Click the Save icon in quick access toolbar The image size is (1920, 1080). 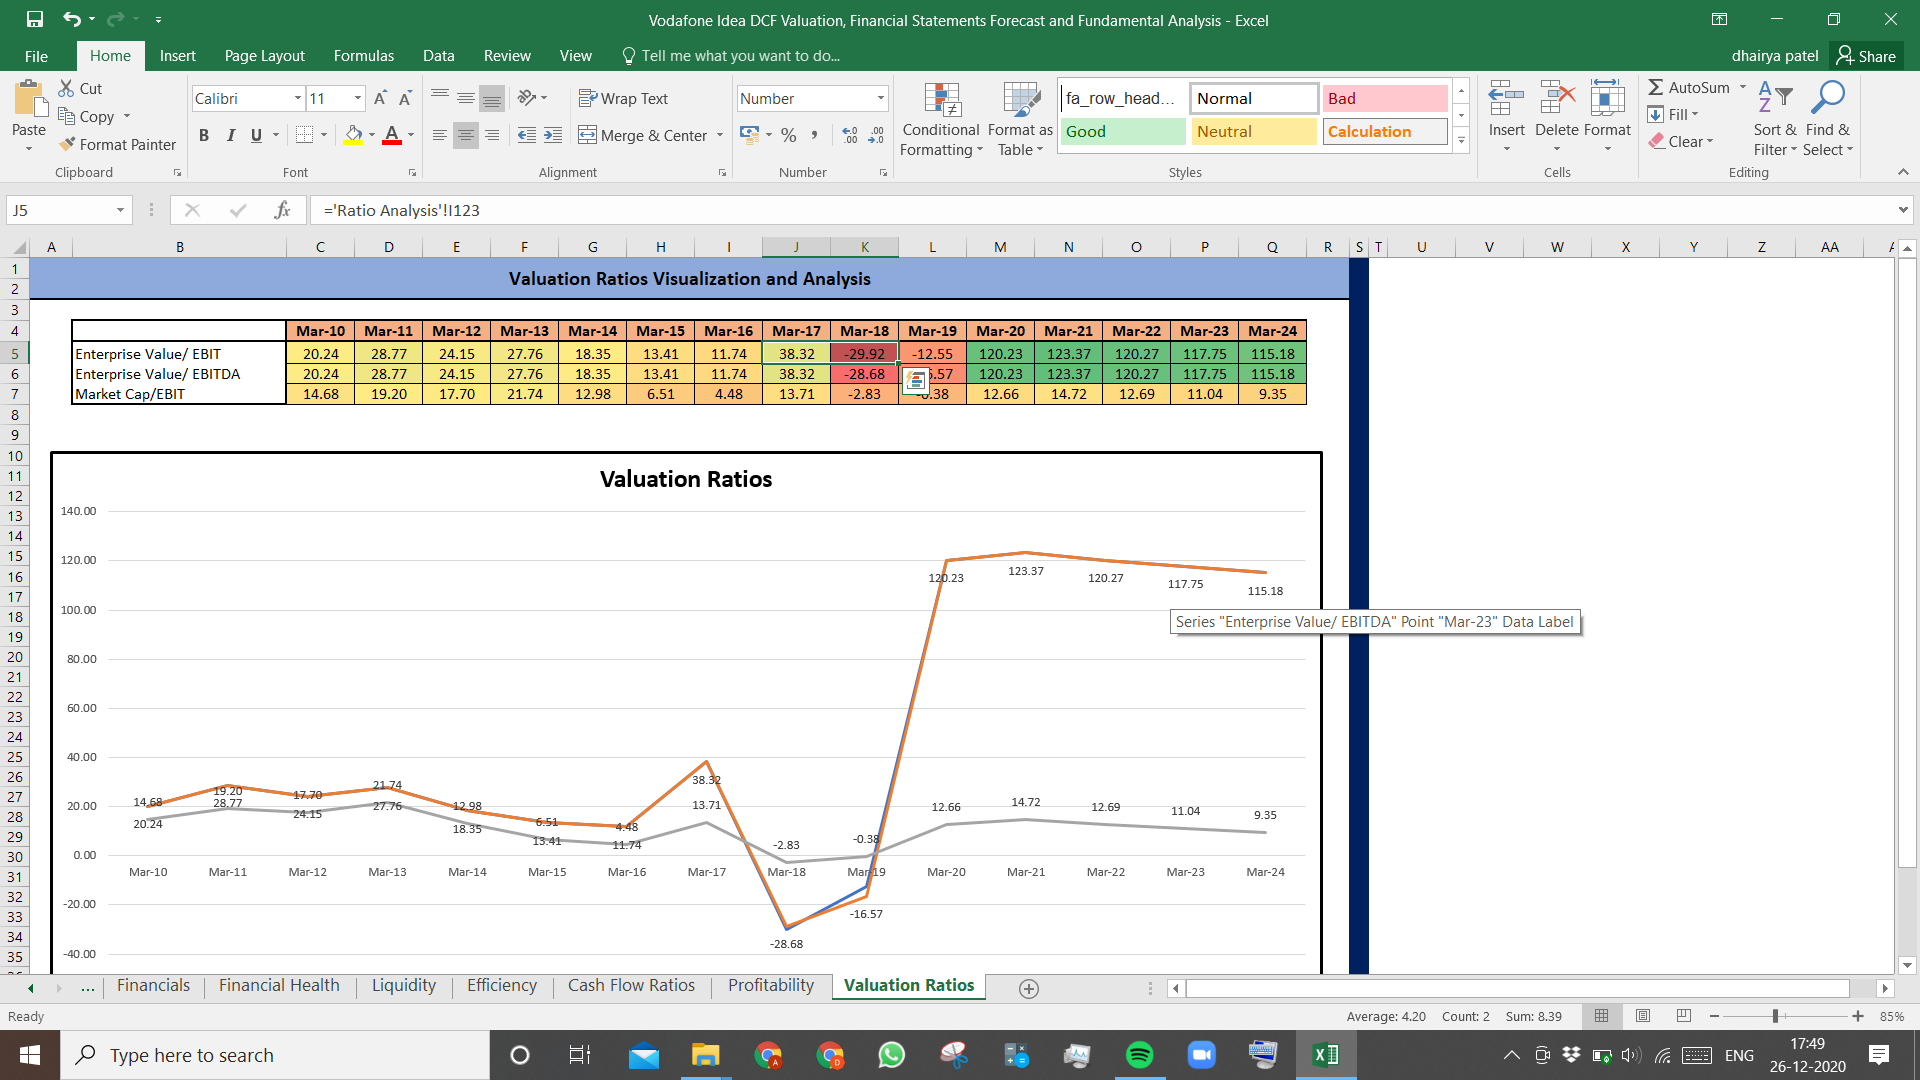[35, 19]
